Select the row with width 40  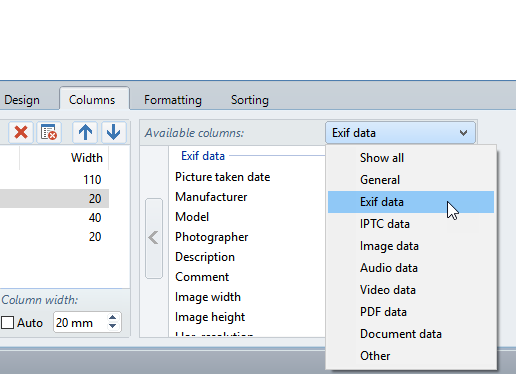(54, 218)
